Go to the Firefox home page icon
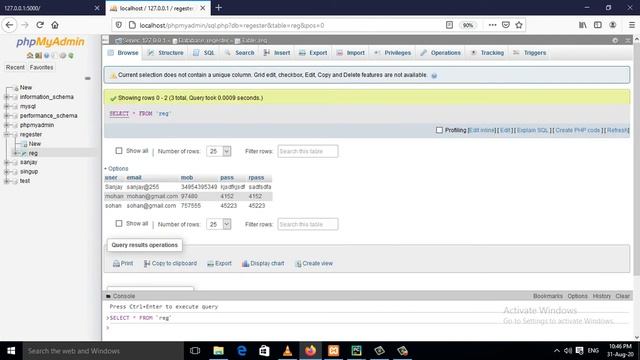640x360 pixels. (55, 25)
